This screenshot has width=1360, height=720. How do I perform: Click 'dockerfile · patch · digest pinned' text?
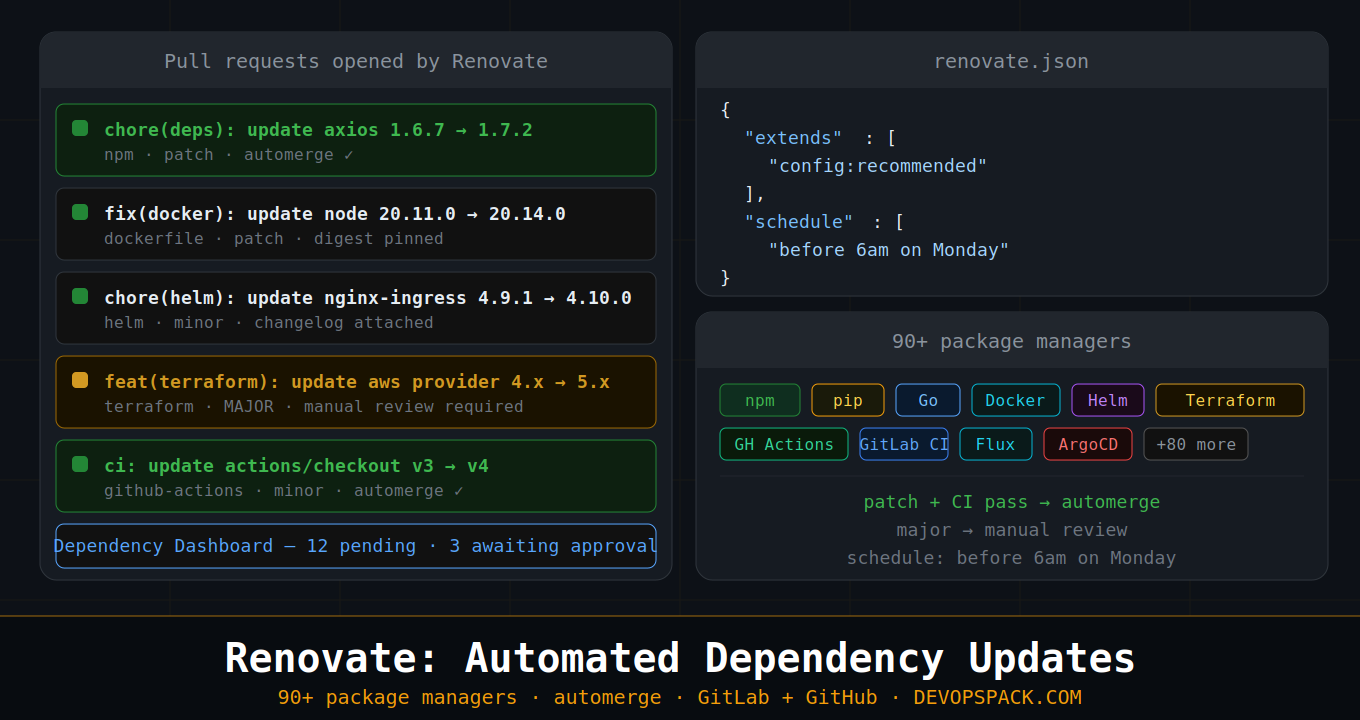(x=274, y=239)
